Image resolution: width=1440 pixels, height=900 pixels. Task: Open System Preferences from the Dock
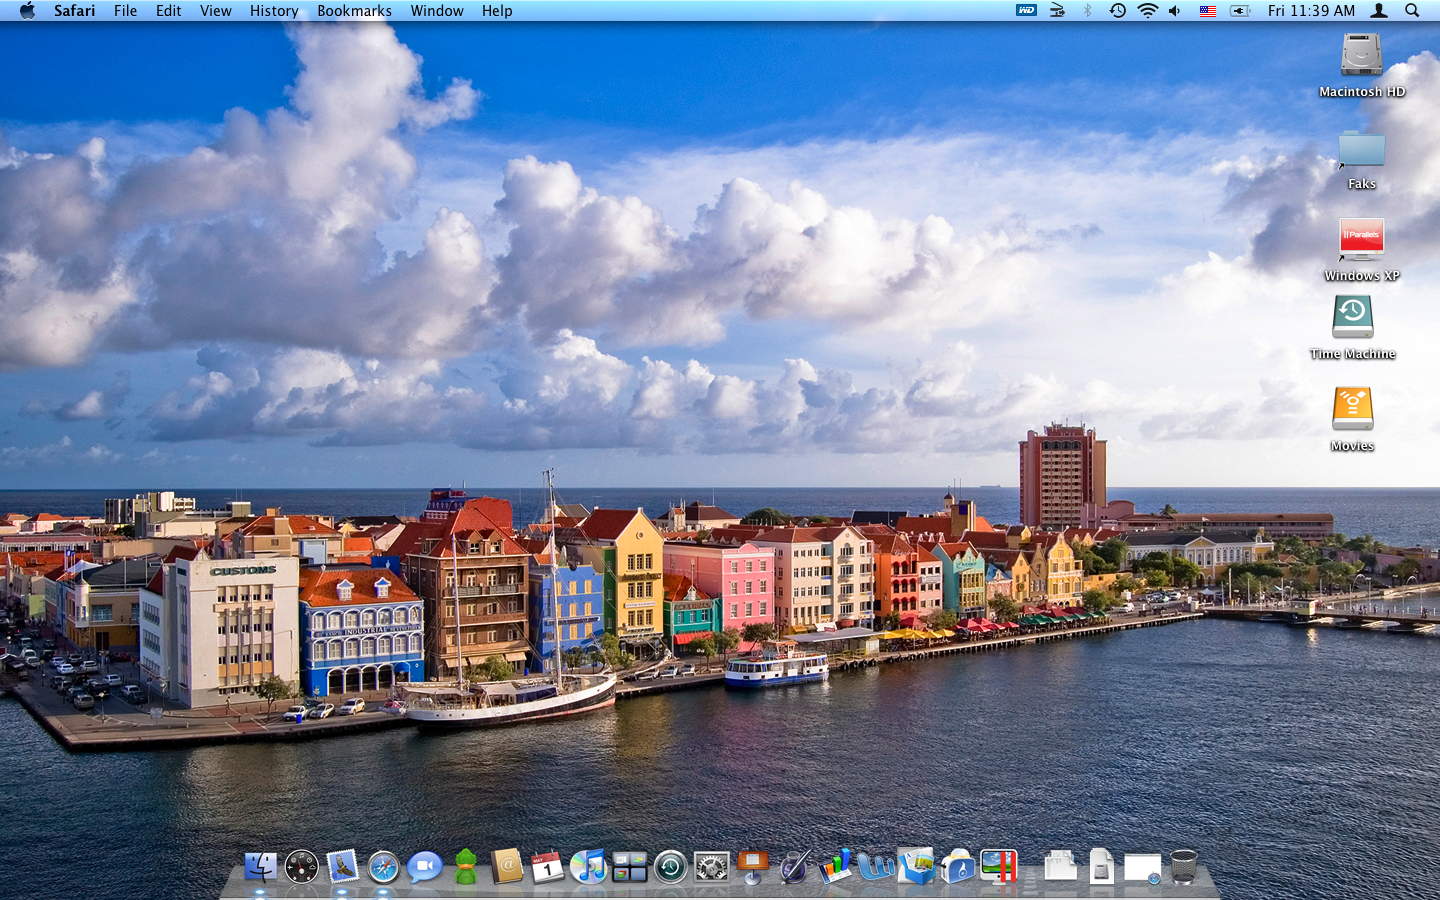pyautogui.click(x=711, y=866)
